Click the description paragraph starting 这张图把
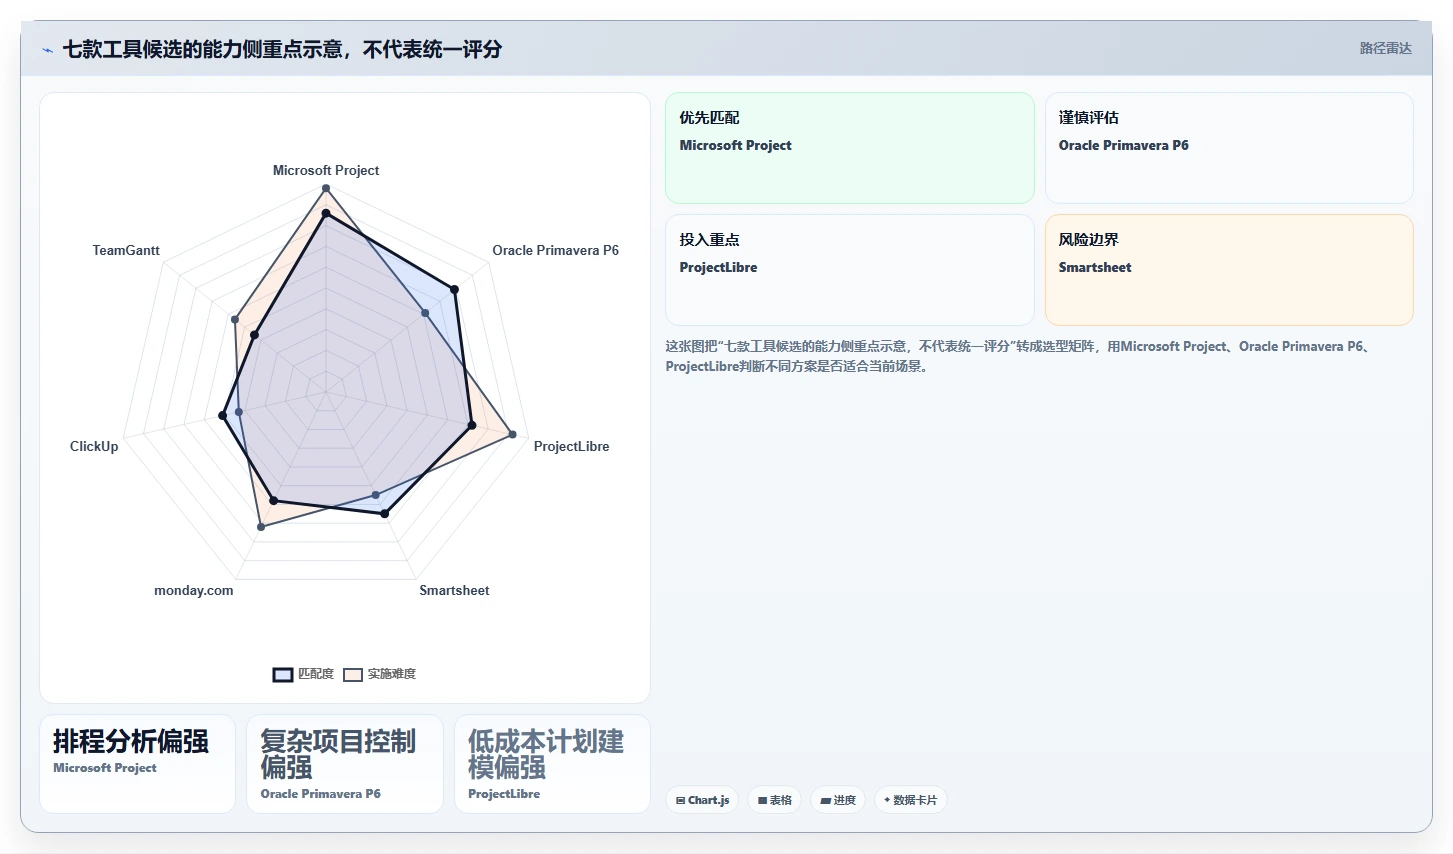The height and width of the screenshot is (854, 1453). (1021, 356)
